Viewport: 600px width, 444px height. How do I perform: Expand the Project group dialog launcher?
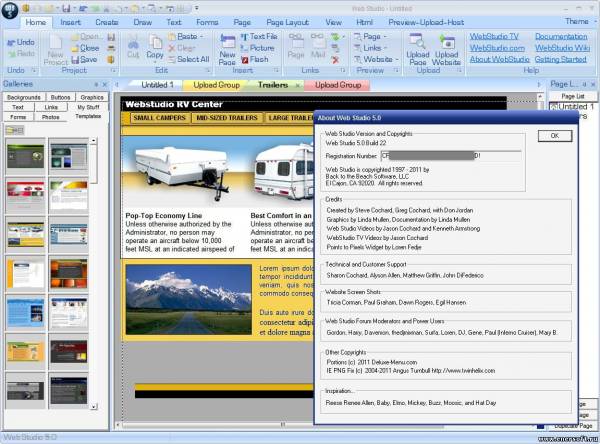click(114, 70)
